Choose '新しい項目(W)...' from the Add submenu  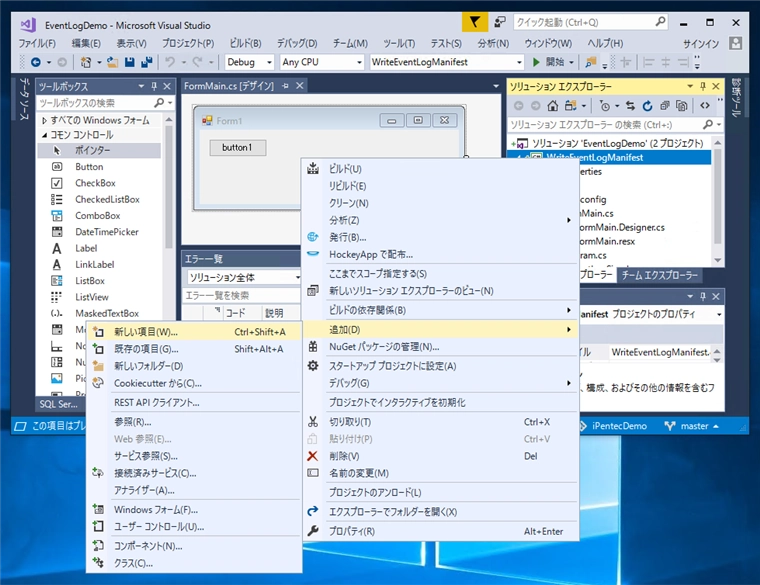pyautogui.click(x=194, y=332)
